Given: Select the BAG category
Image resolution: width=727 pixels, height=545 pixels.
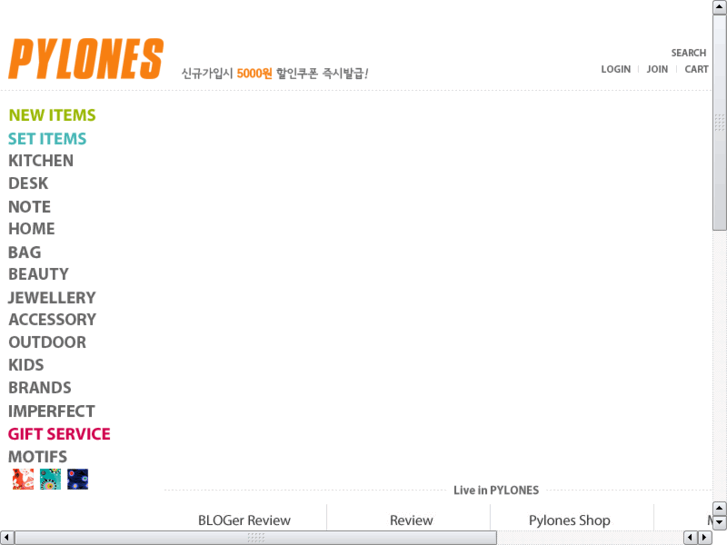Looking at the screenshot, I should pyautogui.click(x=25, y=252).
